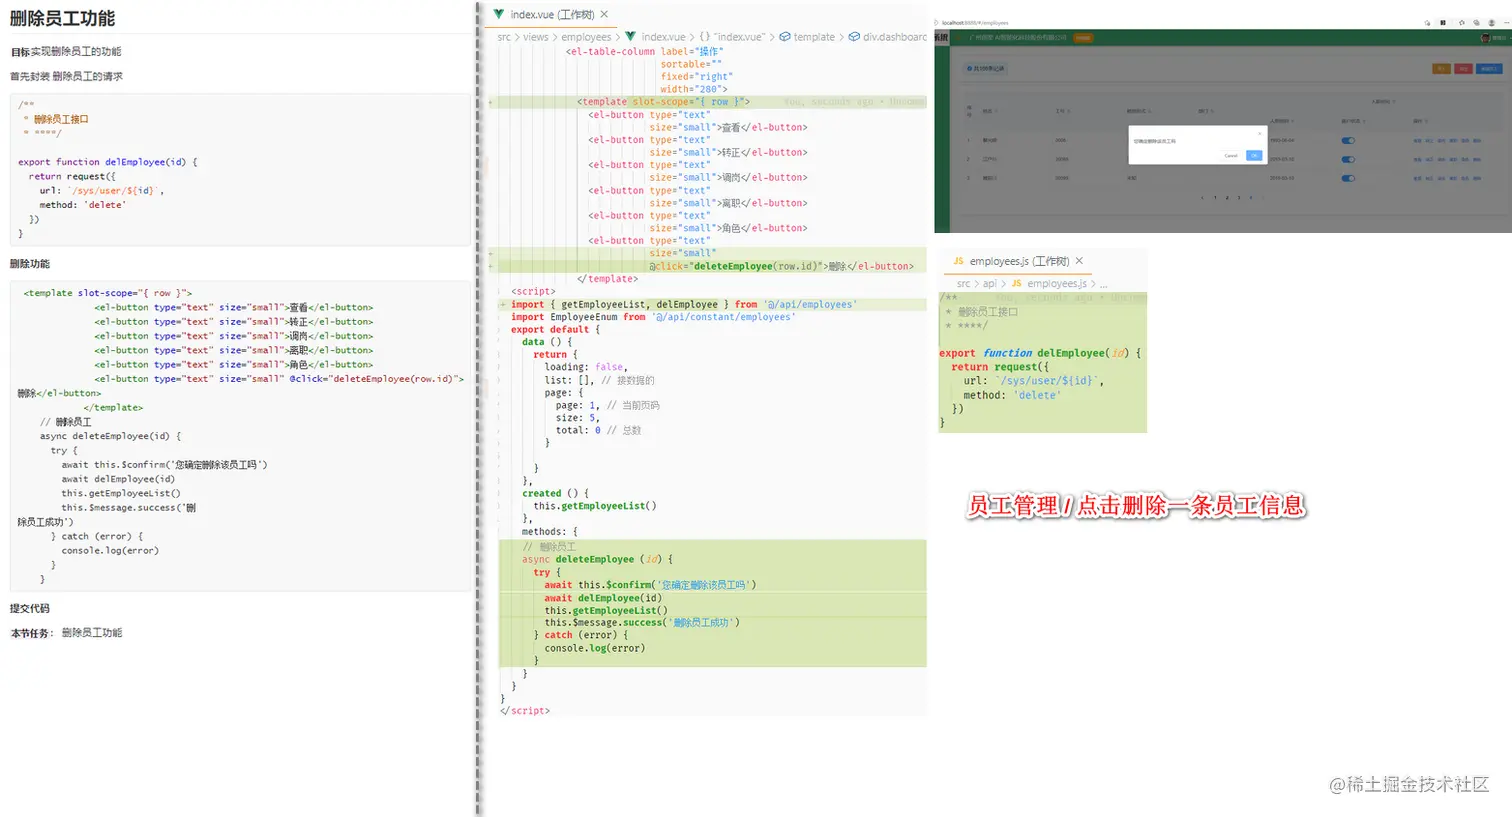
Task: Click the browser split-screen icon
Action: (1443, 23)
